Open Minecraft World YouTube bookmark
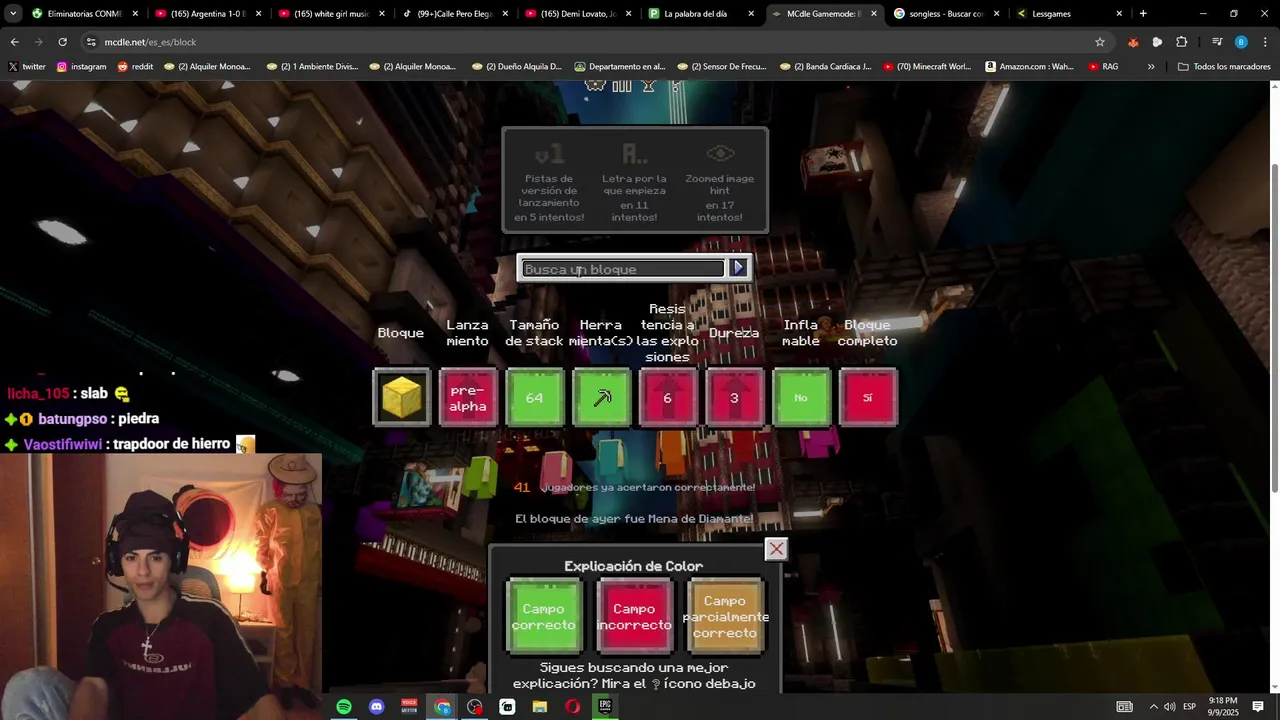 [927, 66]
